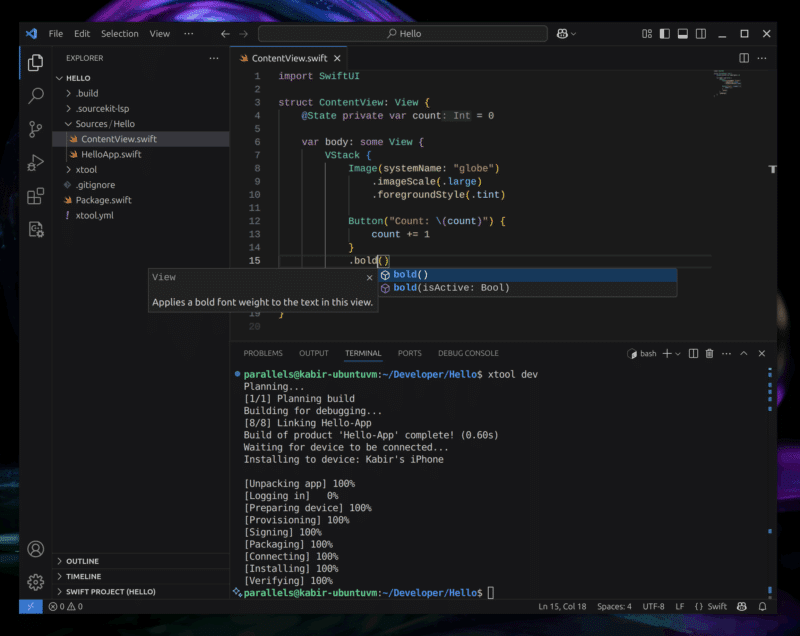Click Customize Layout icon in title bar
The image size is (800, 636).
pyautogui.click(x=647, y=34)
